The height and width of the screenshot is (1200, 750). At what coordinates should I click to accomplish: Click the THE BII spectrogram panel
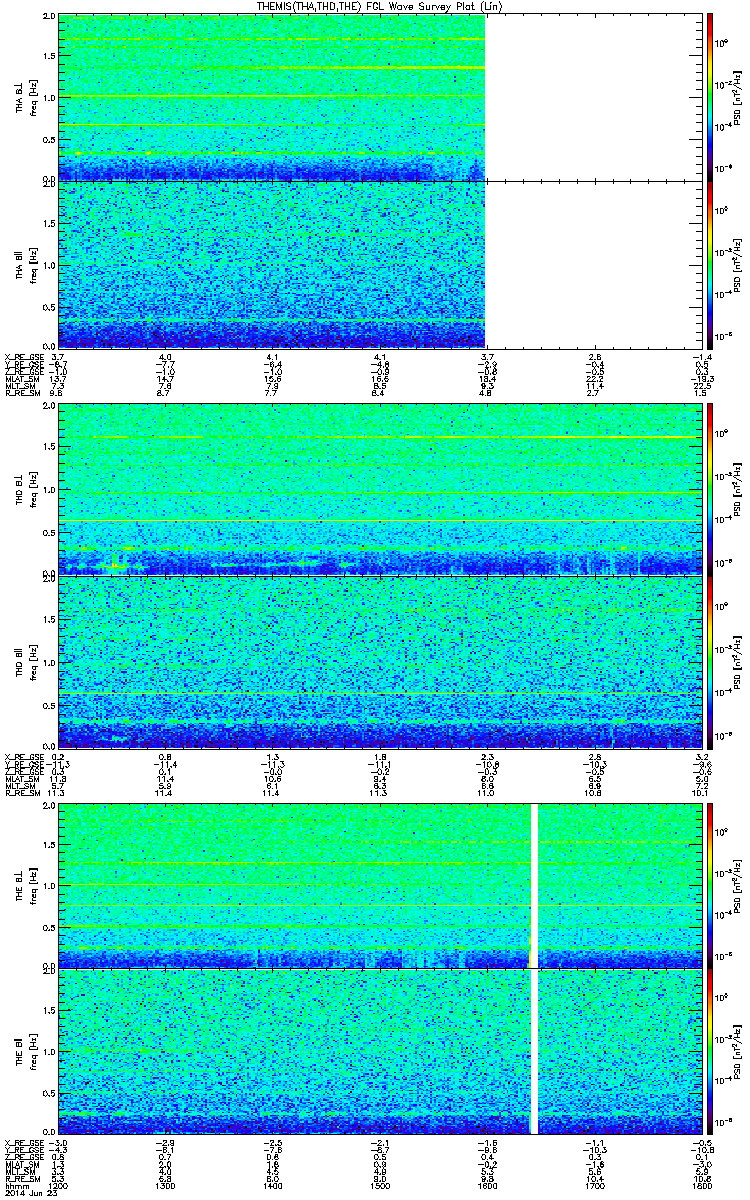pos(378,1051)
